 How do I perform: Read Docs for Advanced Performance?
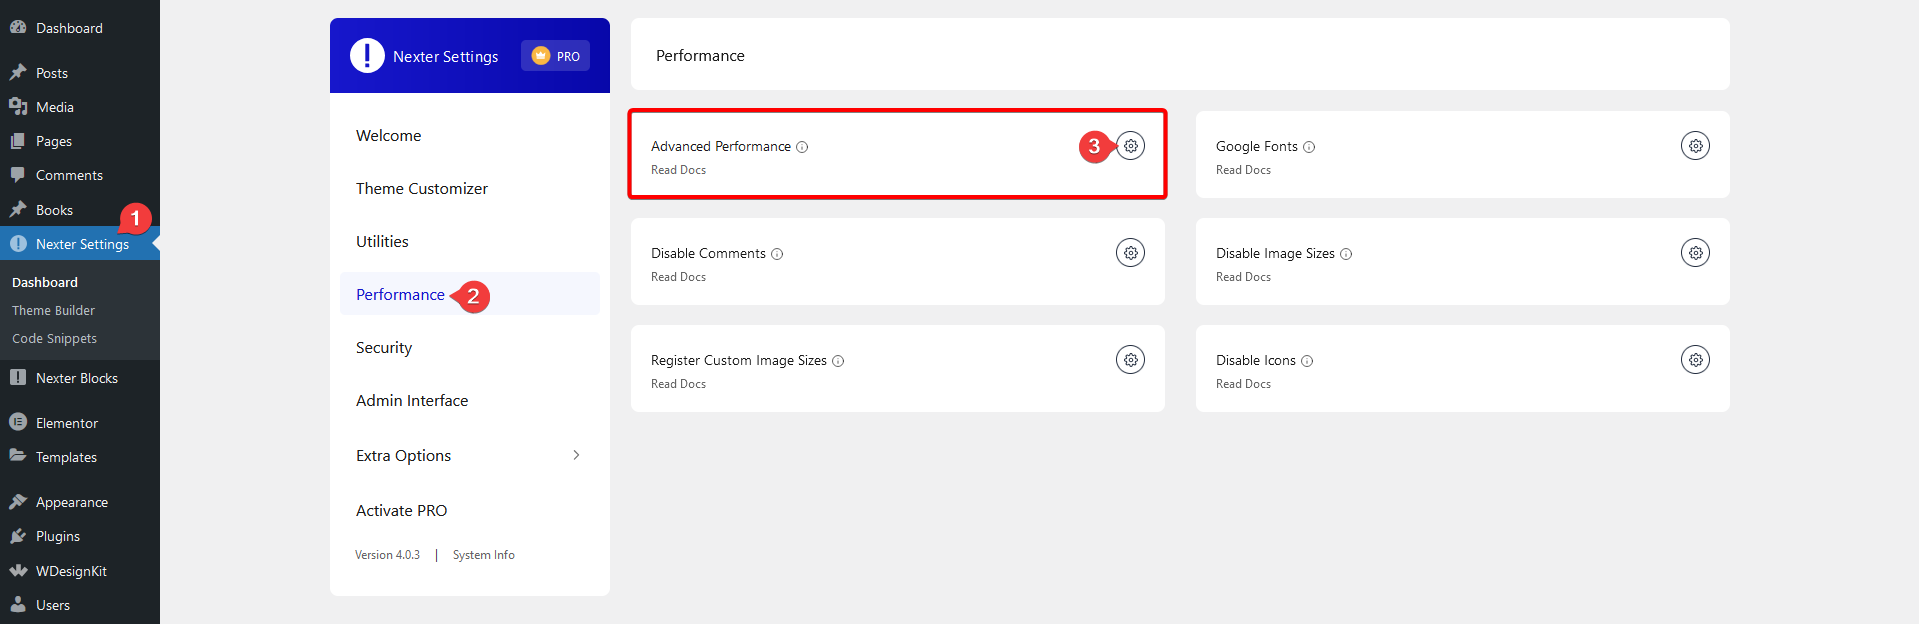pyautogui.click(x=678, y=170)
